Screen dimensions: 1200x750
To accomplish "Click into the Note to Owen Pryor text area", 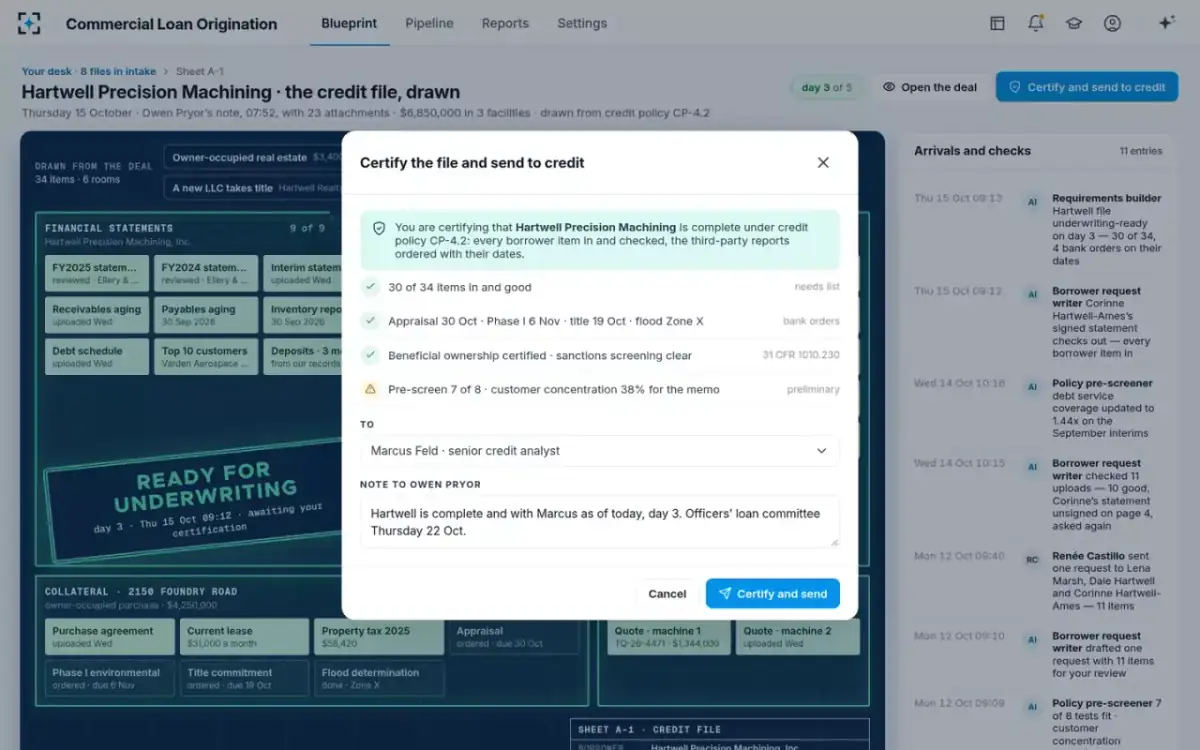I will click(600, 521).
